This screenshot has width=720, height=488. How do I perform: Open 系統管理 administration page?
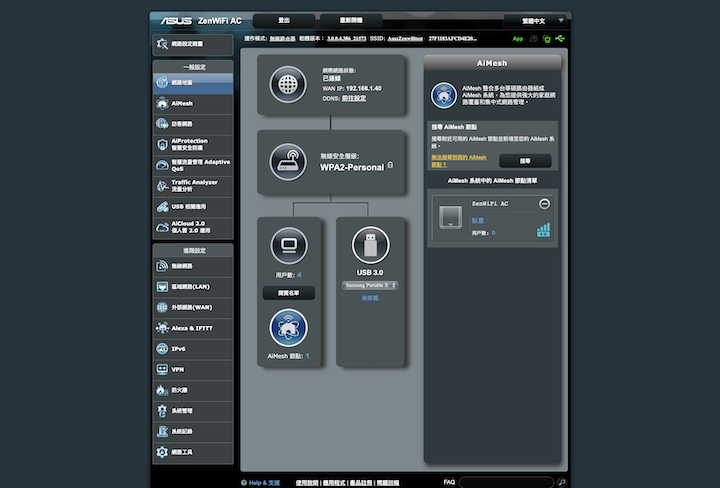(193, 411)
